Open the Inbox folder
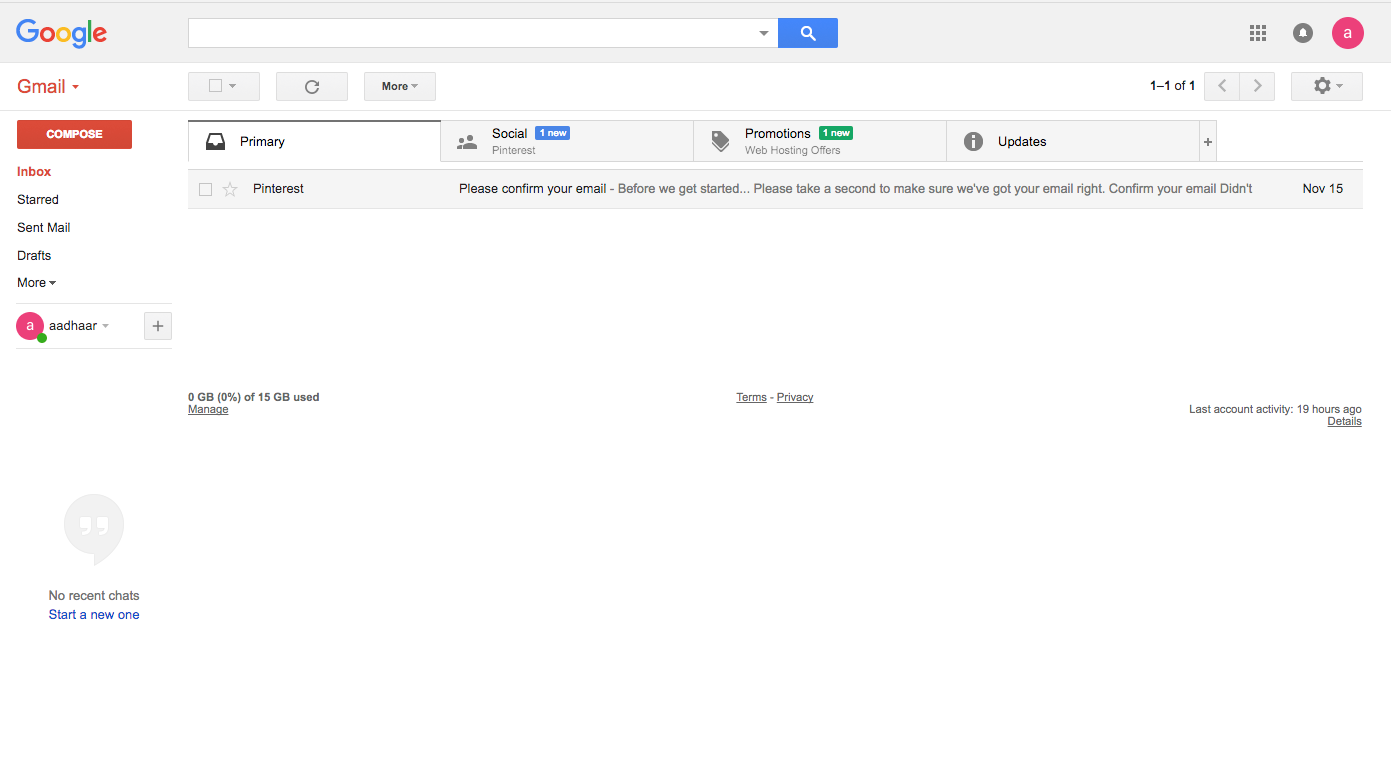Screen dimensions: 1391x764 click(34, 172)
